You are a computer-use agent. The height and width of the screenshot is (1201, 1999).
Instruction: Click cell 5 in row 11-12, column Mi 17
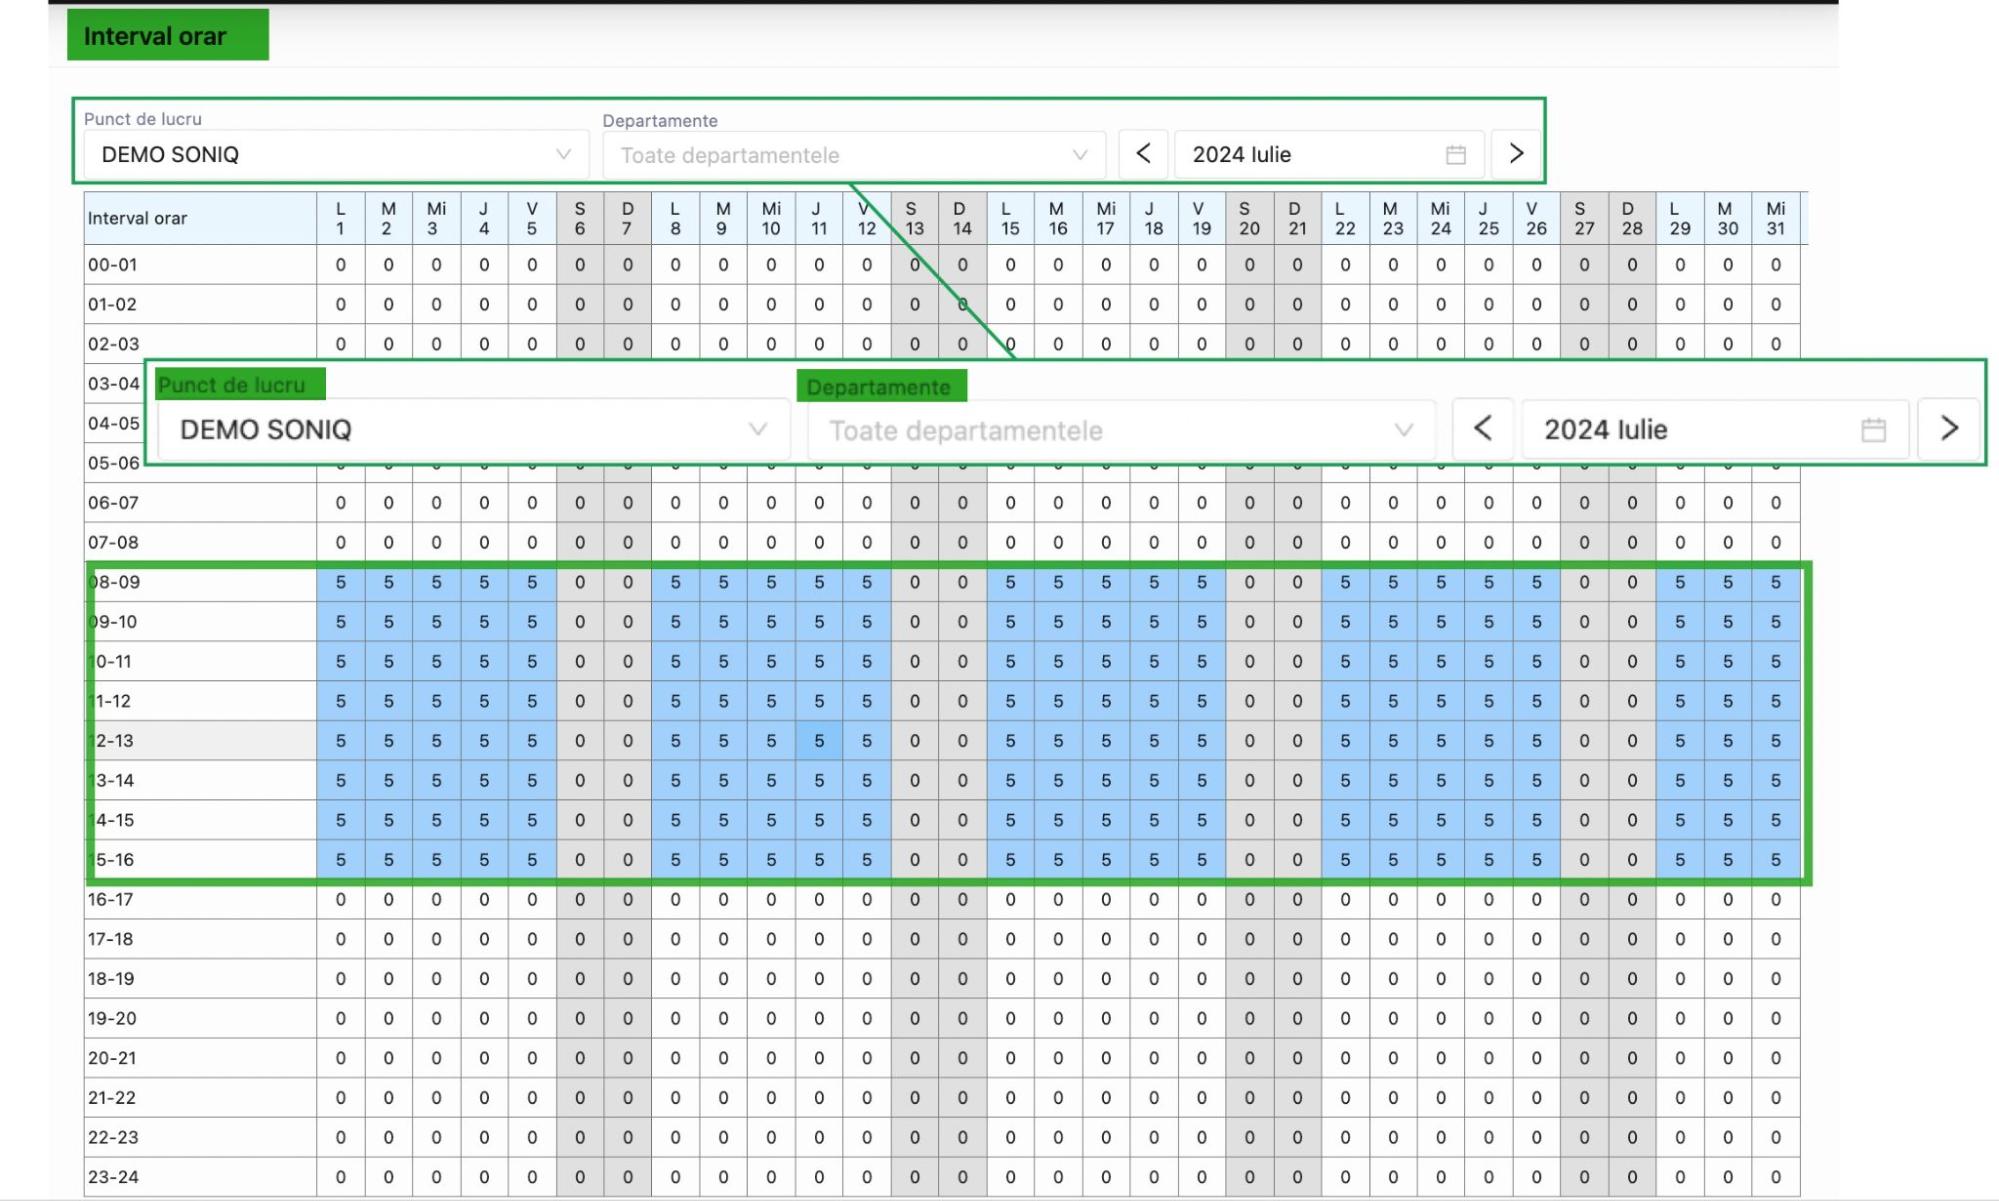1106,701
